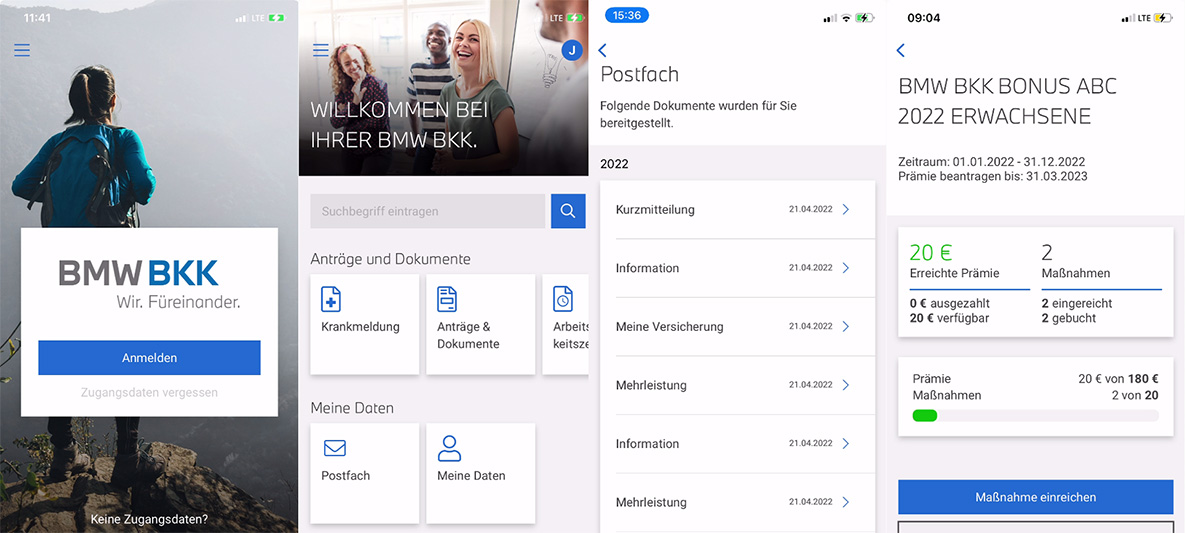
Task: Tap the 11:41 clock on login screen
Action: pyautogui.click(x=37, y=17)
